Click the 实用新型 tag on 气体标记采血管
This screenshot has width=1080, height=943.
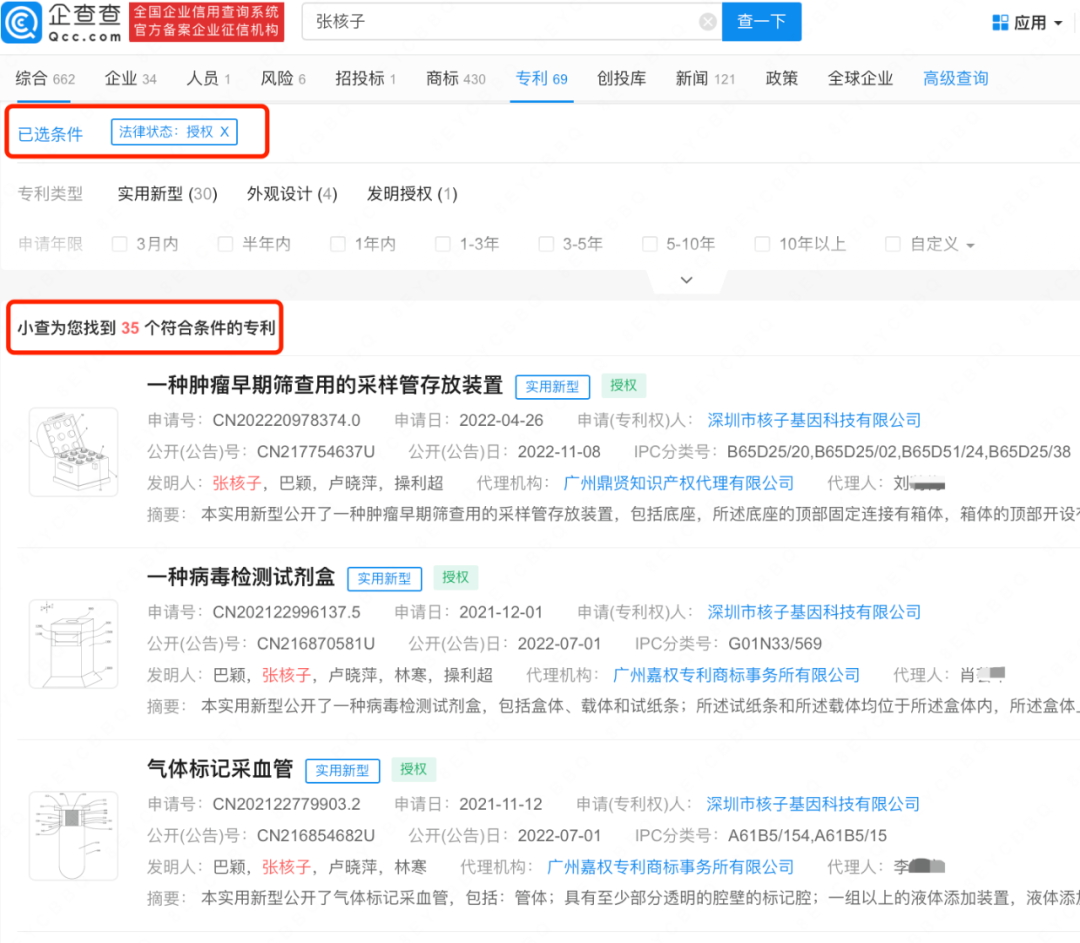click(342, 771)
